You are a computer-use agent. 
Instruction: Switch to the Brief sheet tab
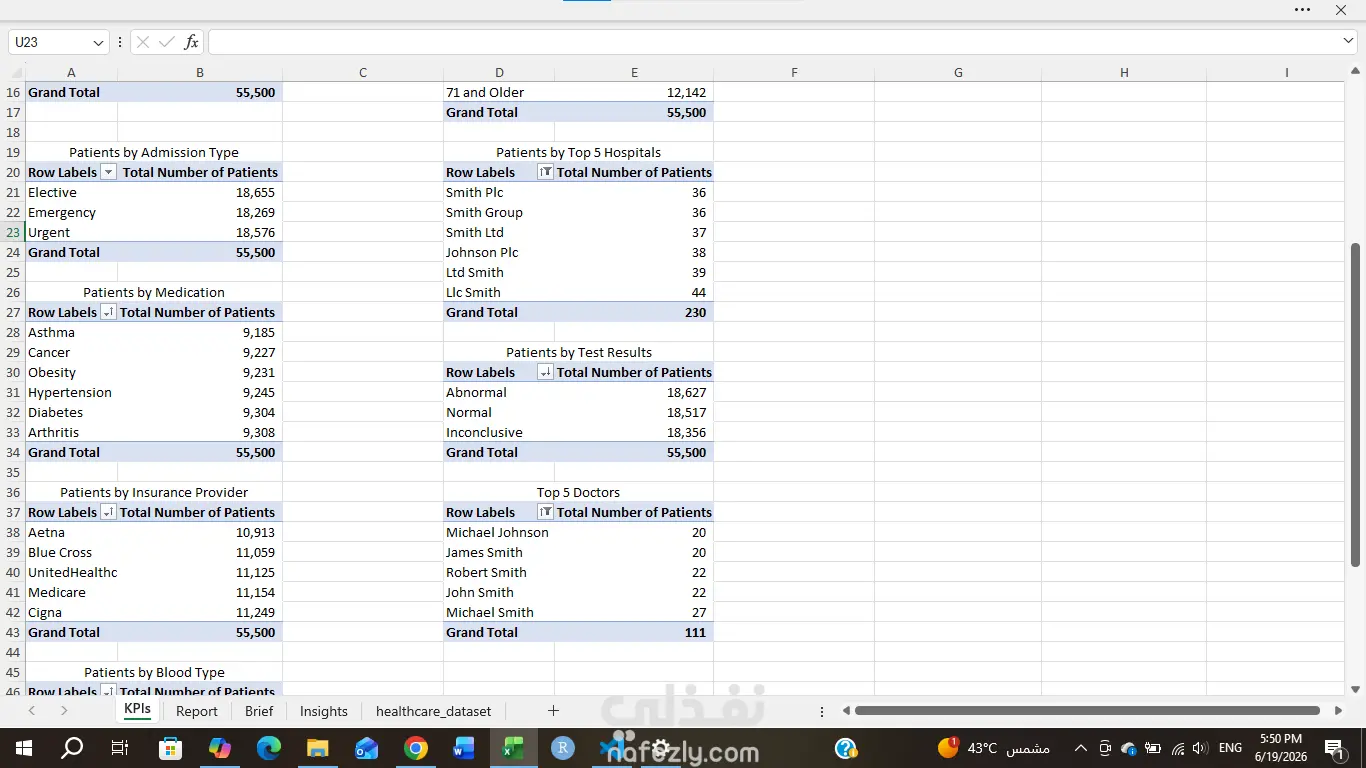259,711
